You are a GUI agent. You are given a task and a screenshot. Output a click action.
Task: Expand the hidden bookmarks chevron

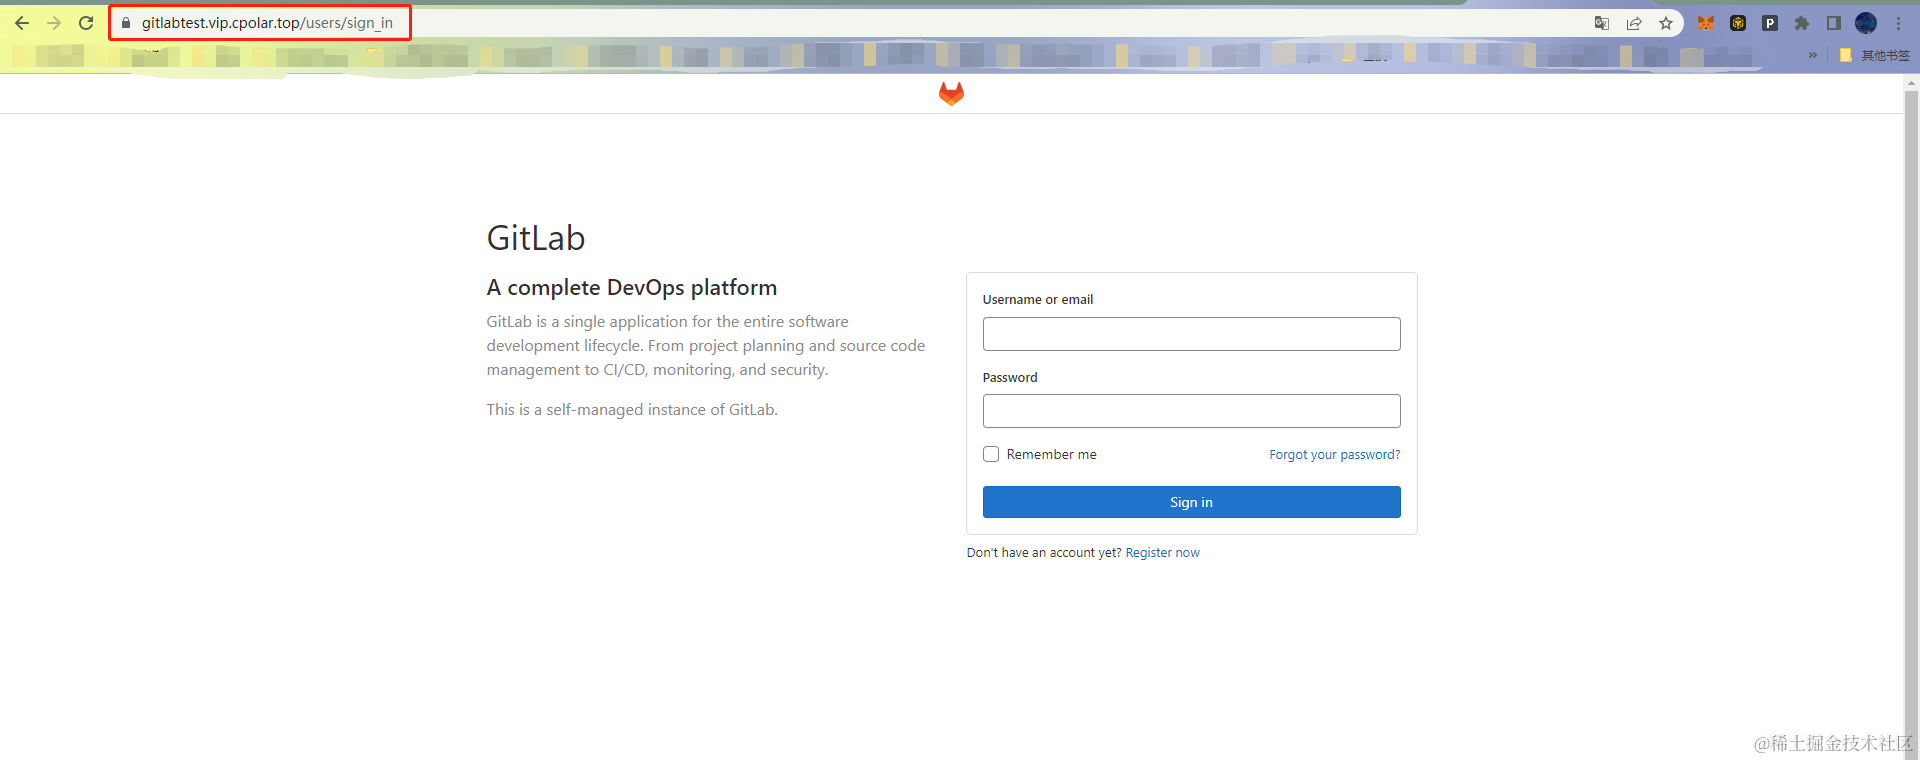pos(1813,55)
